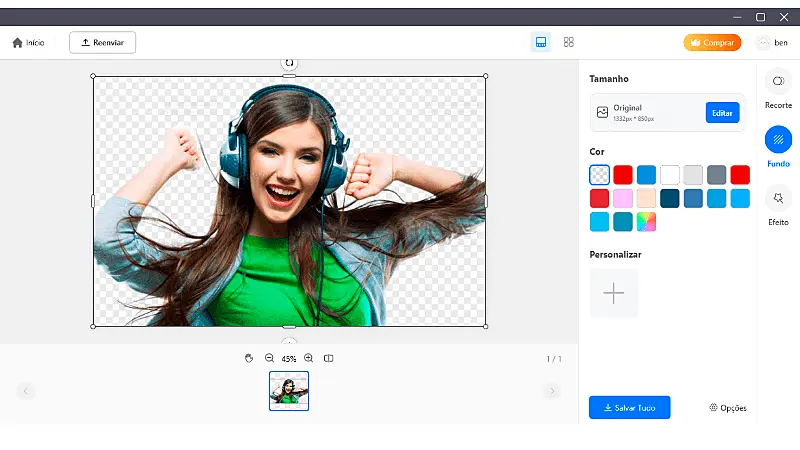Click the bottom-right corner selection handle
Image resolution: width=800 pixels, height=450 pixels.
click(486, 327)
